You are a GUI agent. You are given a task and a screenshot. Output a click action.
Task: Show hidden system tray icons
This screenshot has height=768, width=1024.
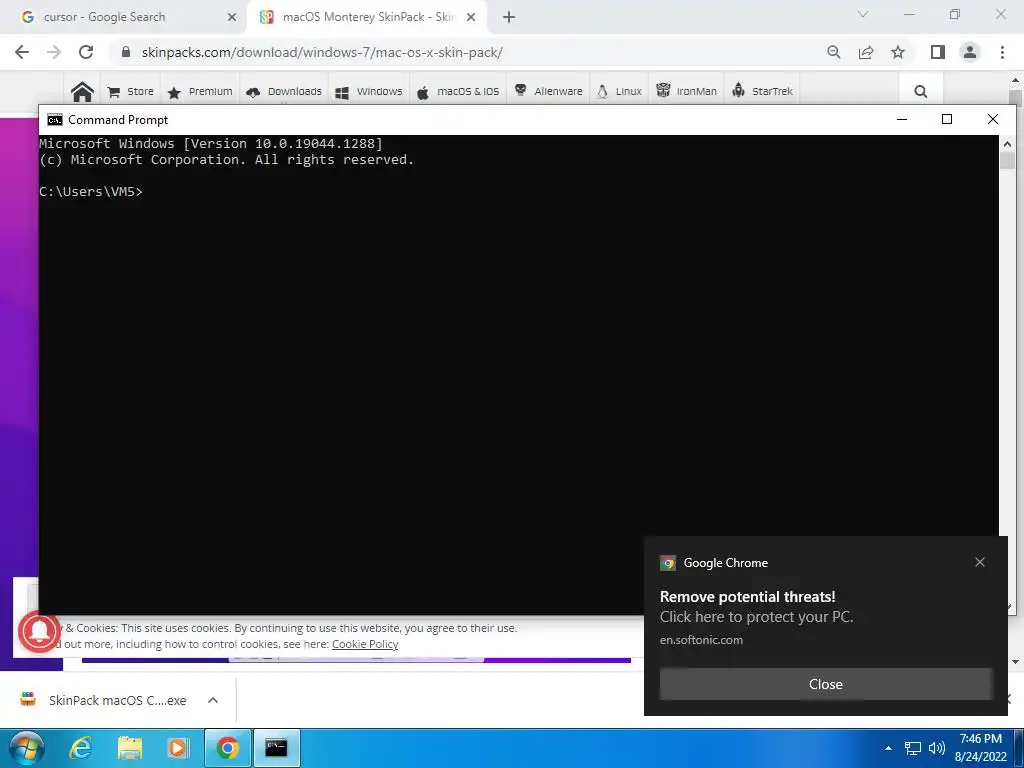888,748
